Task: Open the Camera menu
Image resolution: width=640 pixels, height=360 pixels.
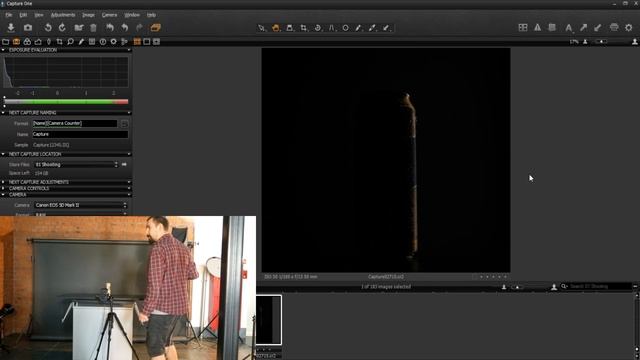Action: click(109, 15)
